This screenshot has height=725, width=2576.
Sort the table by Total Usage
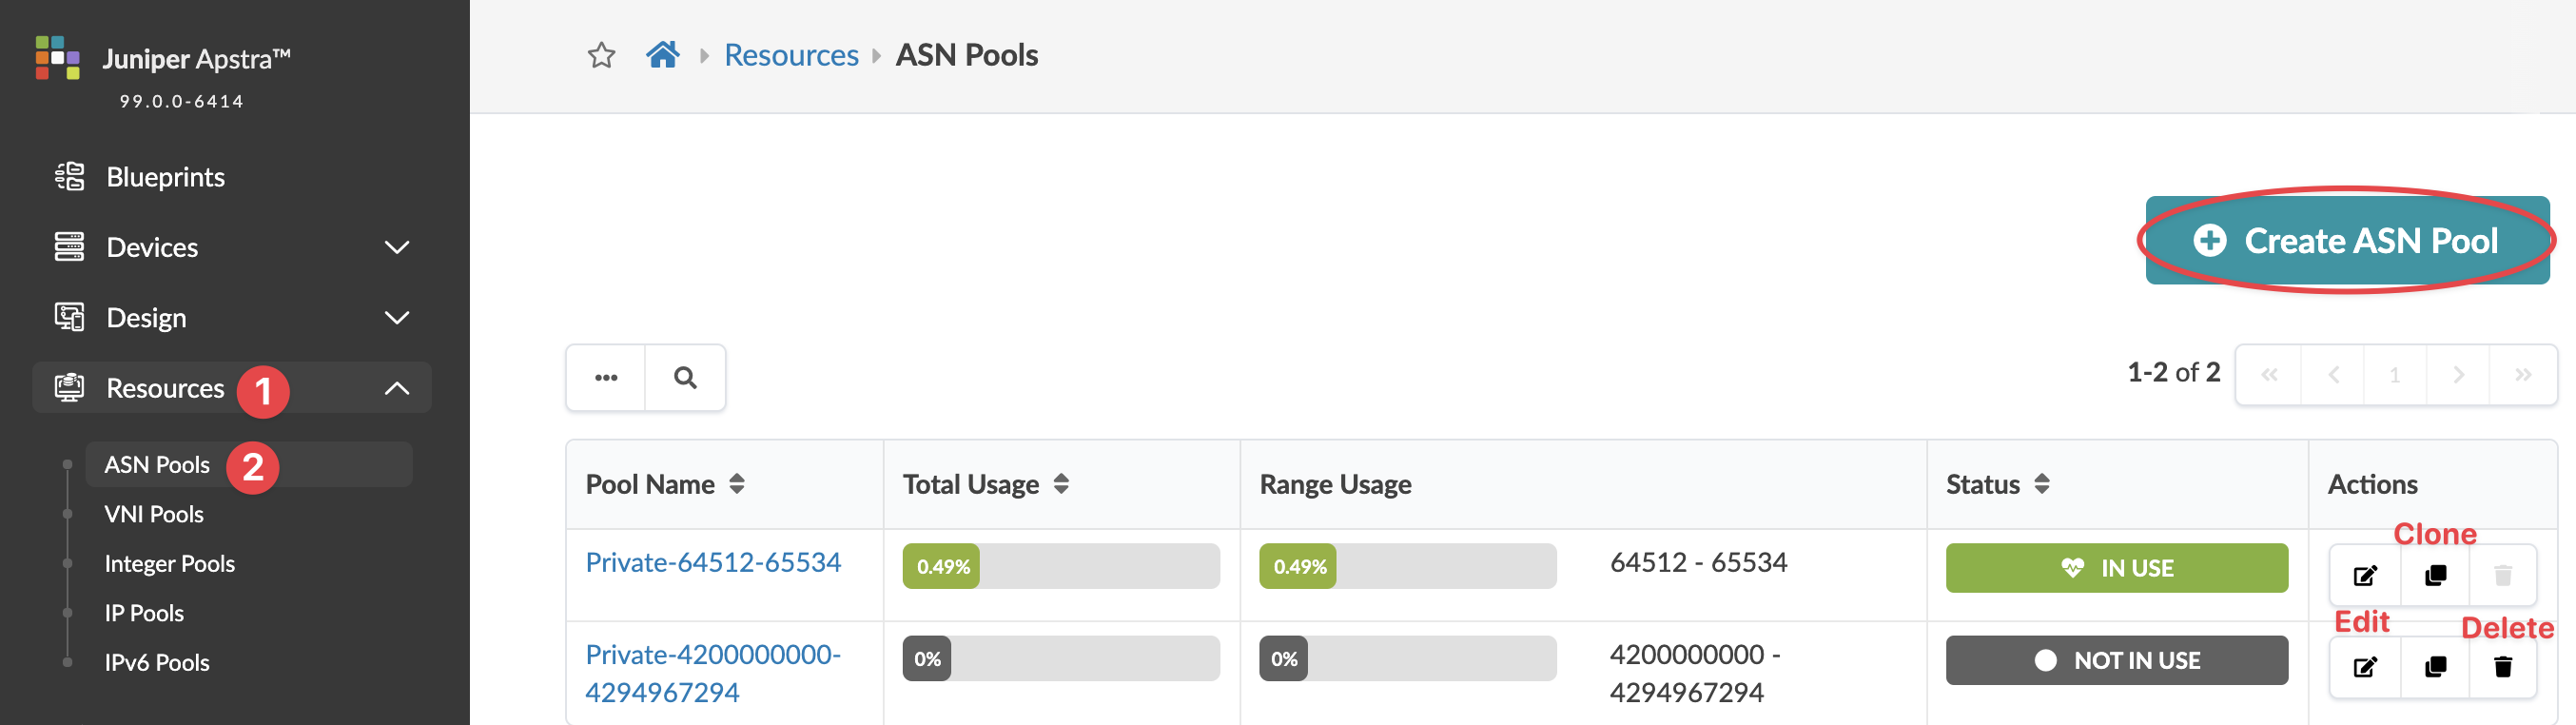click(x=1061, y=485)
